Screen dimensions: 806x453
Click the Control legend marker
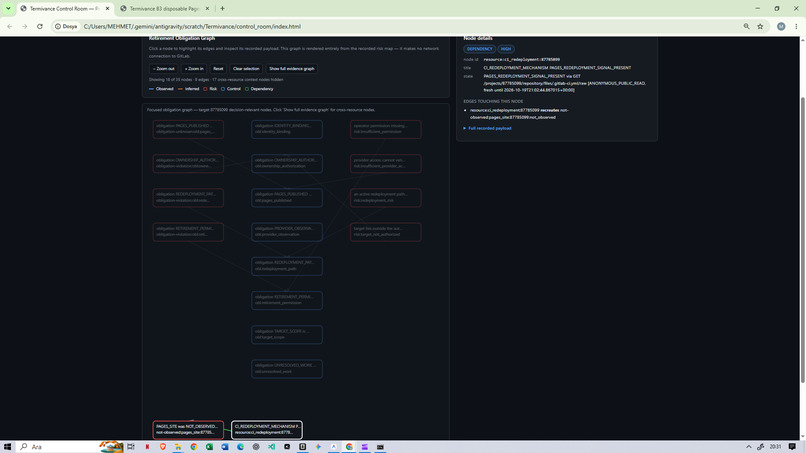(x=223, y=89)
